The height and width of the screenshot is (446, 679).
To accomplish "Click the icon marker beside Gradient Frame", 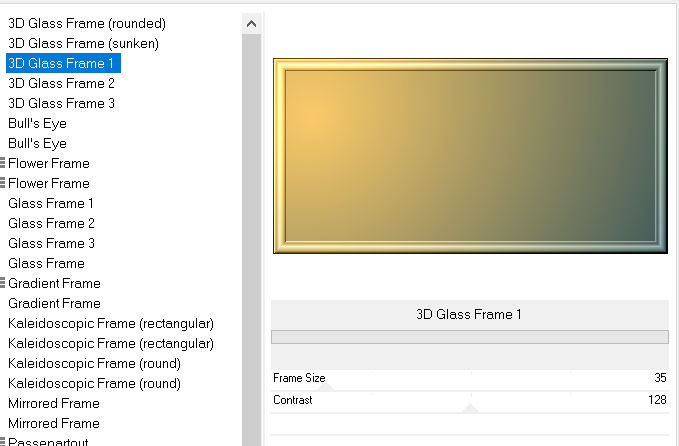I will (4, 283).
